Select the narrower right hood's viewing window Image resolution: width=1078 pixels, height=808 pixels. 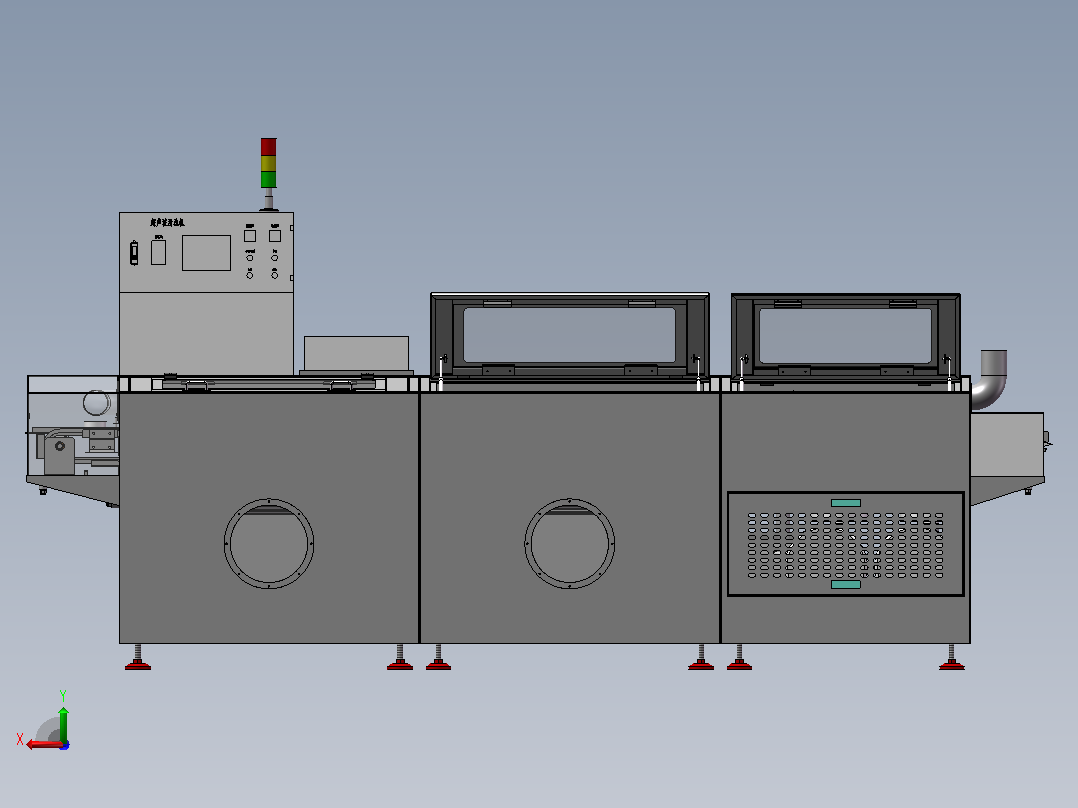click(x=845, y=336)
